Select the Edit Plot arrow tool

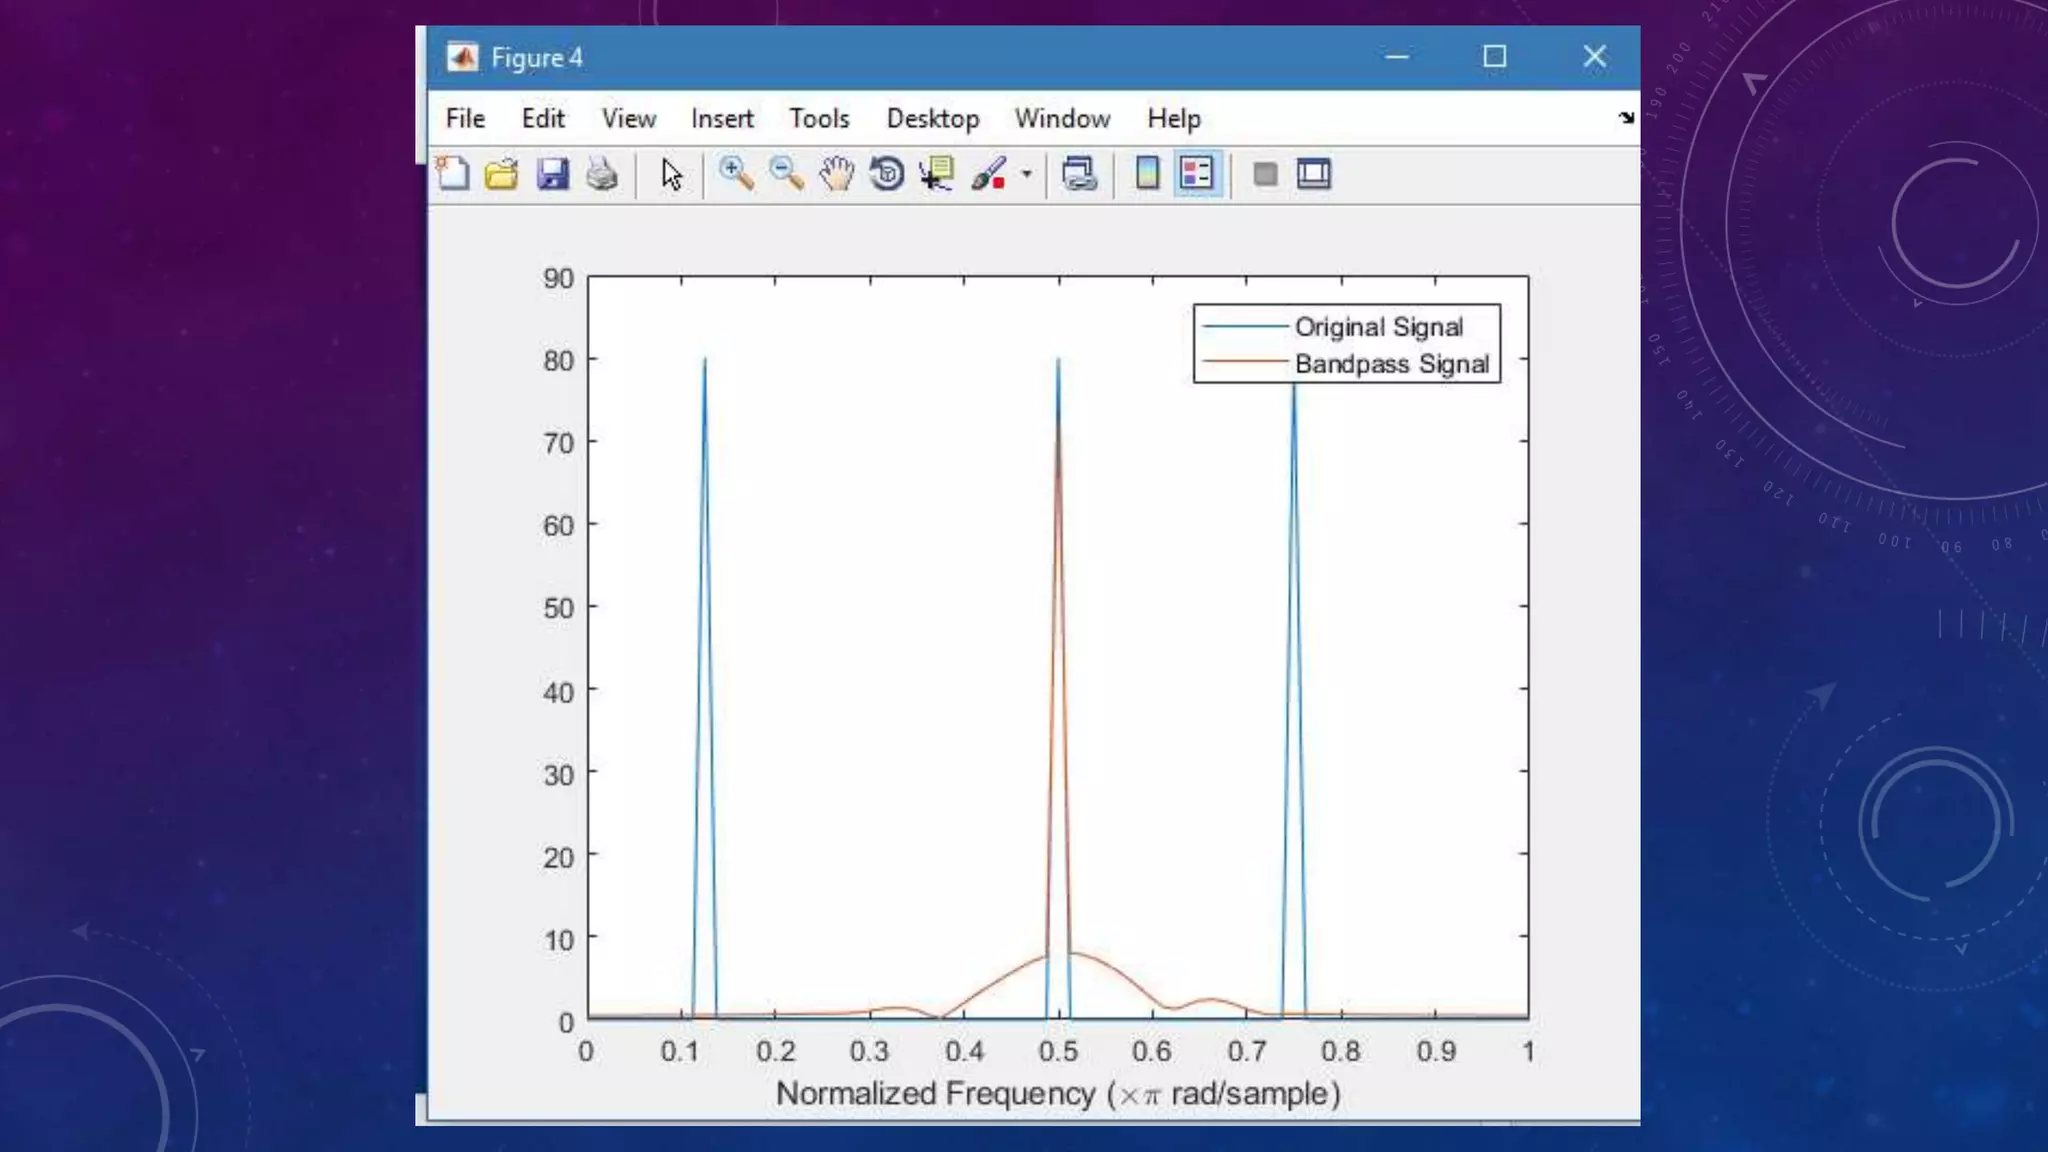click(671, 174)
